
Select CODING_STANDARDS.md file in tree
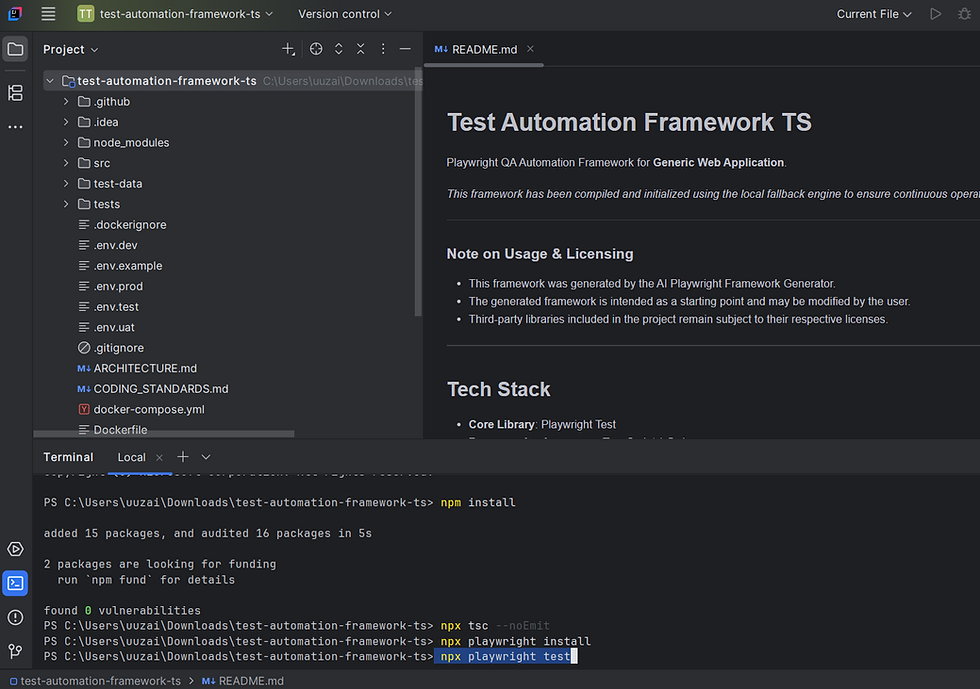153,389
